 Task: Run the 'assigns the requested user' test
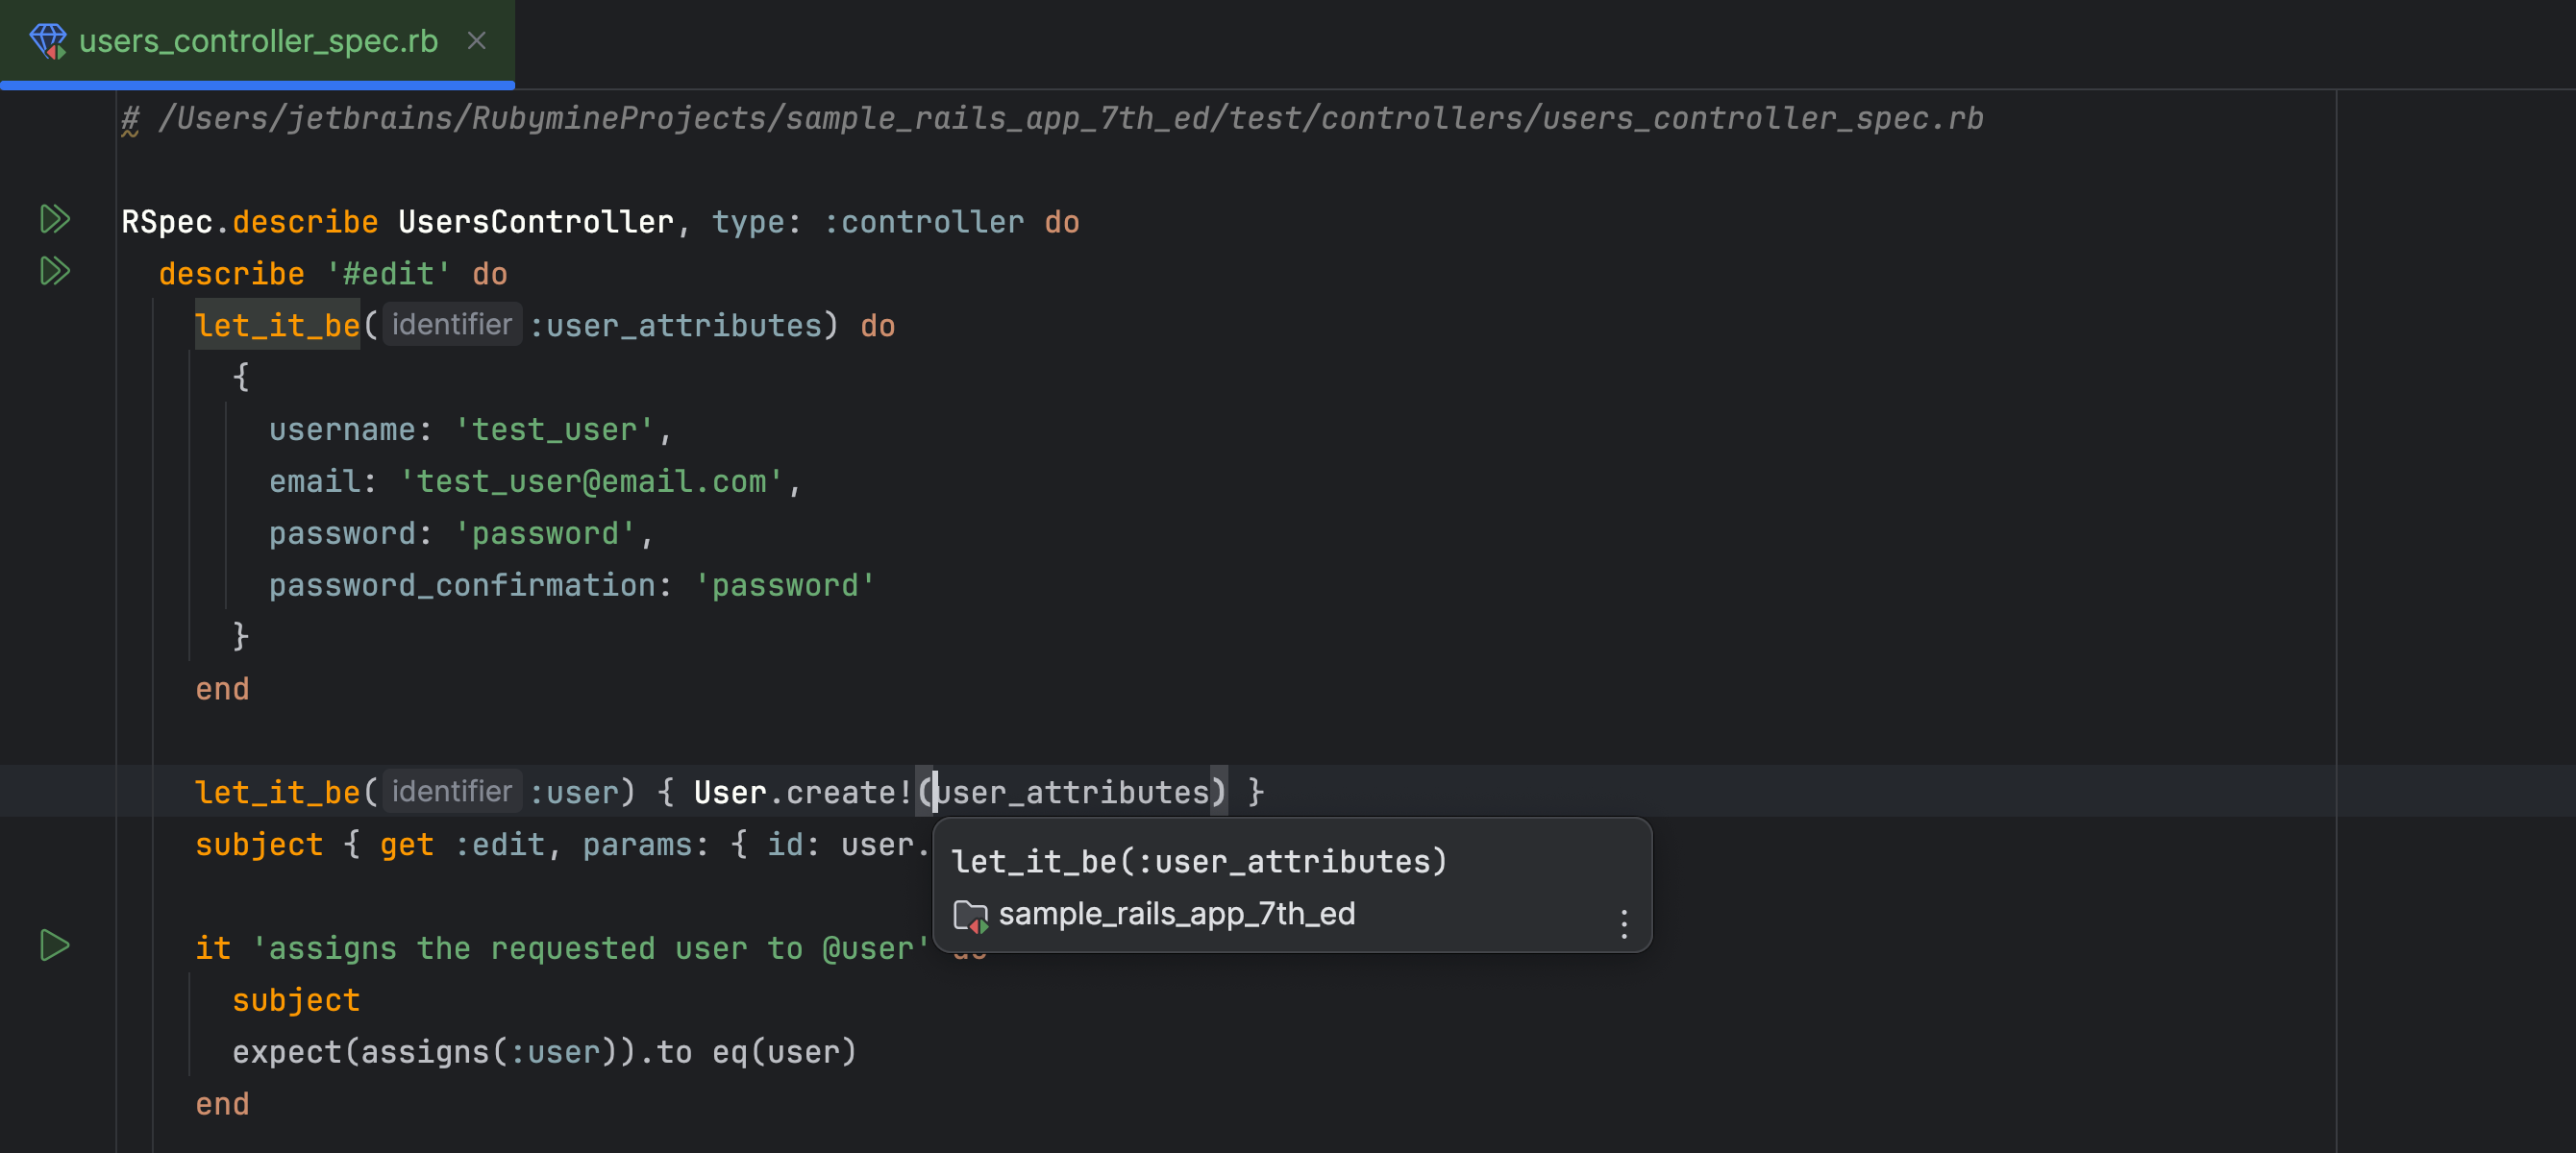pyautogui.click(x=54, y=945)
